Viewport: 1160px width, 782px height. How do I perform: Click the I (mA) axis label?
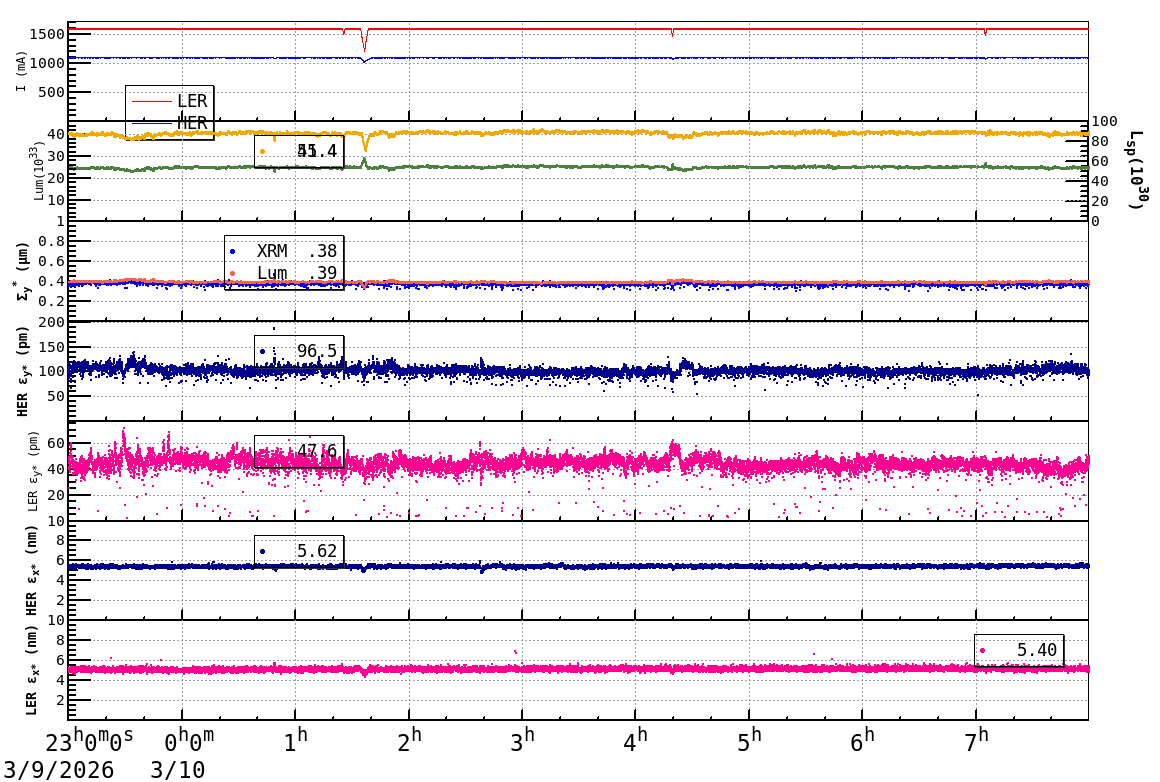coord(21,72)
